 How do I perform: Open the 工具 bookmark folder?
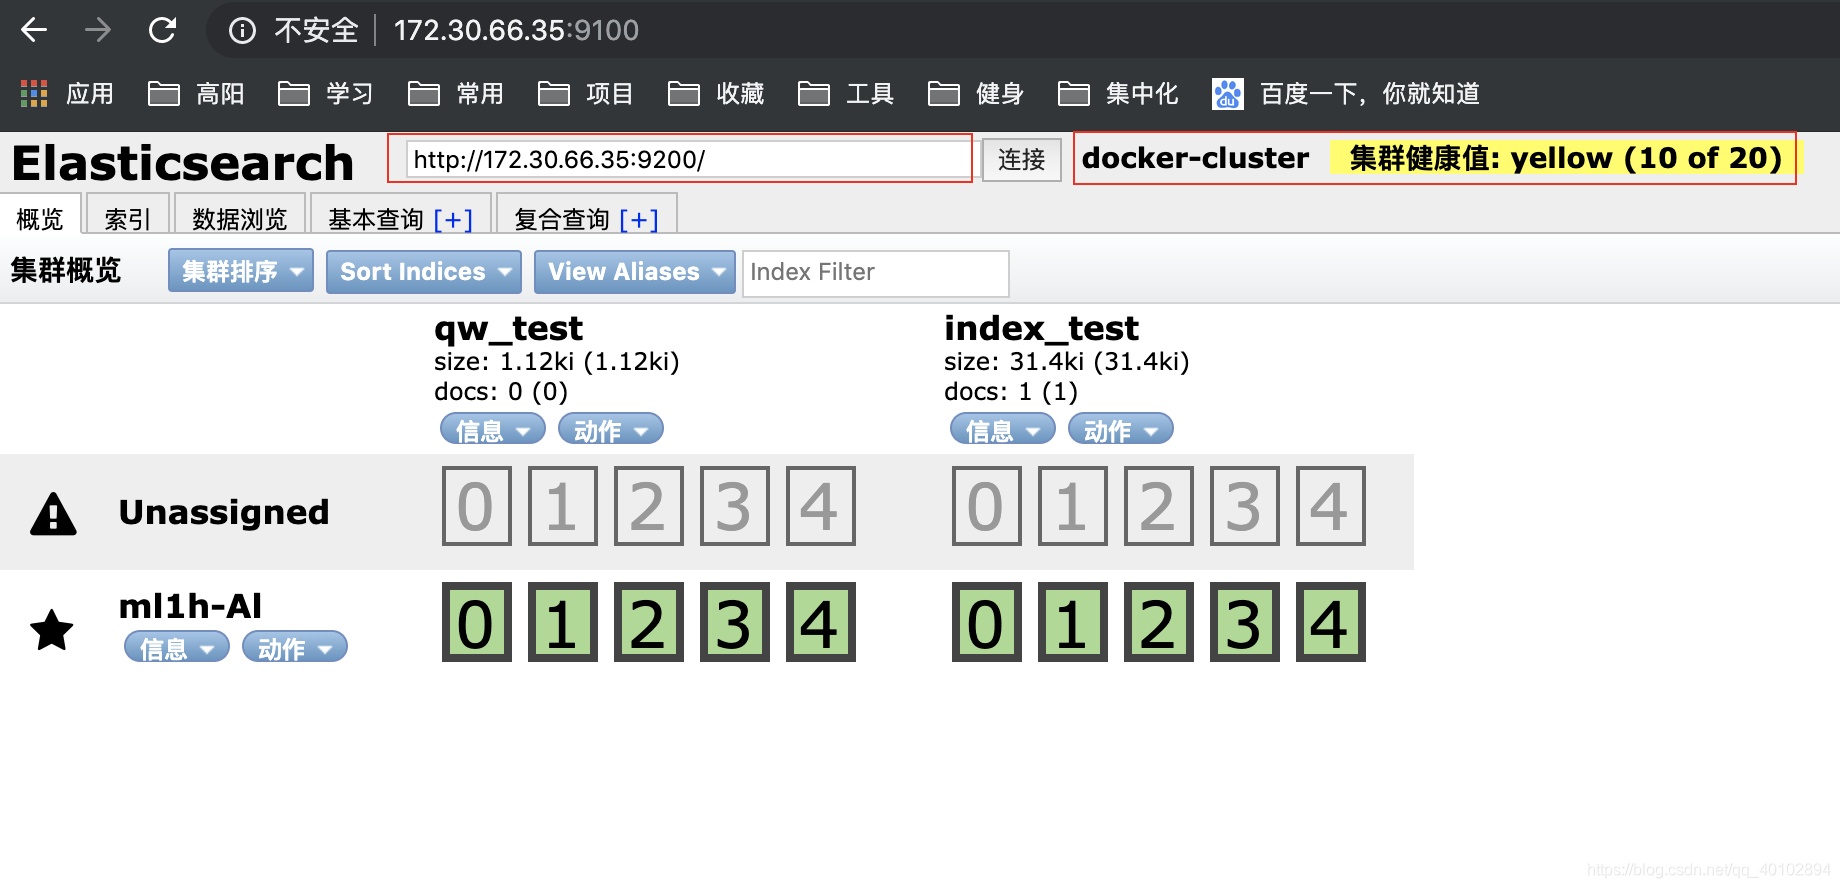846,94
